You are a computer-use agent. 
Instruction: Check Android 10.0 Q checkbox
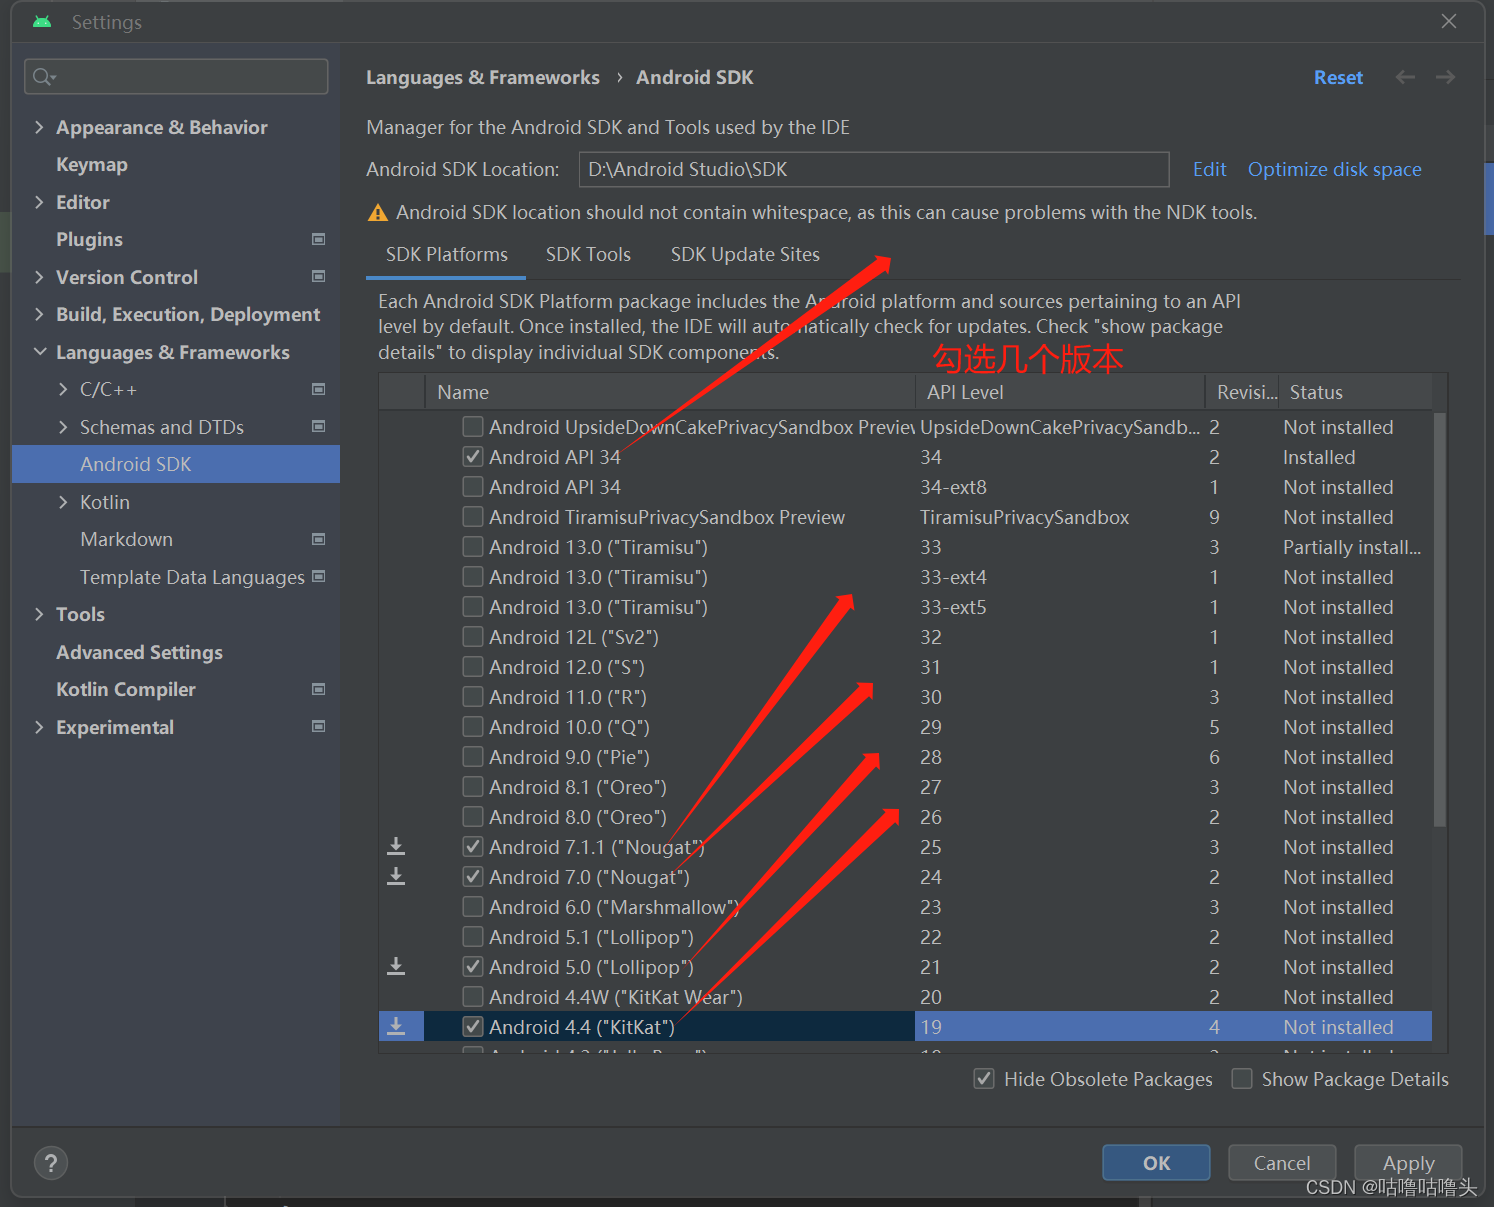click(473, 727)
